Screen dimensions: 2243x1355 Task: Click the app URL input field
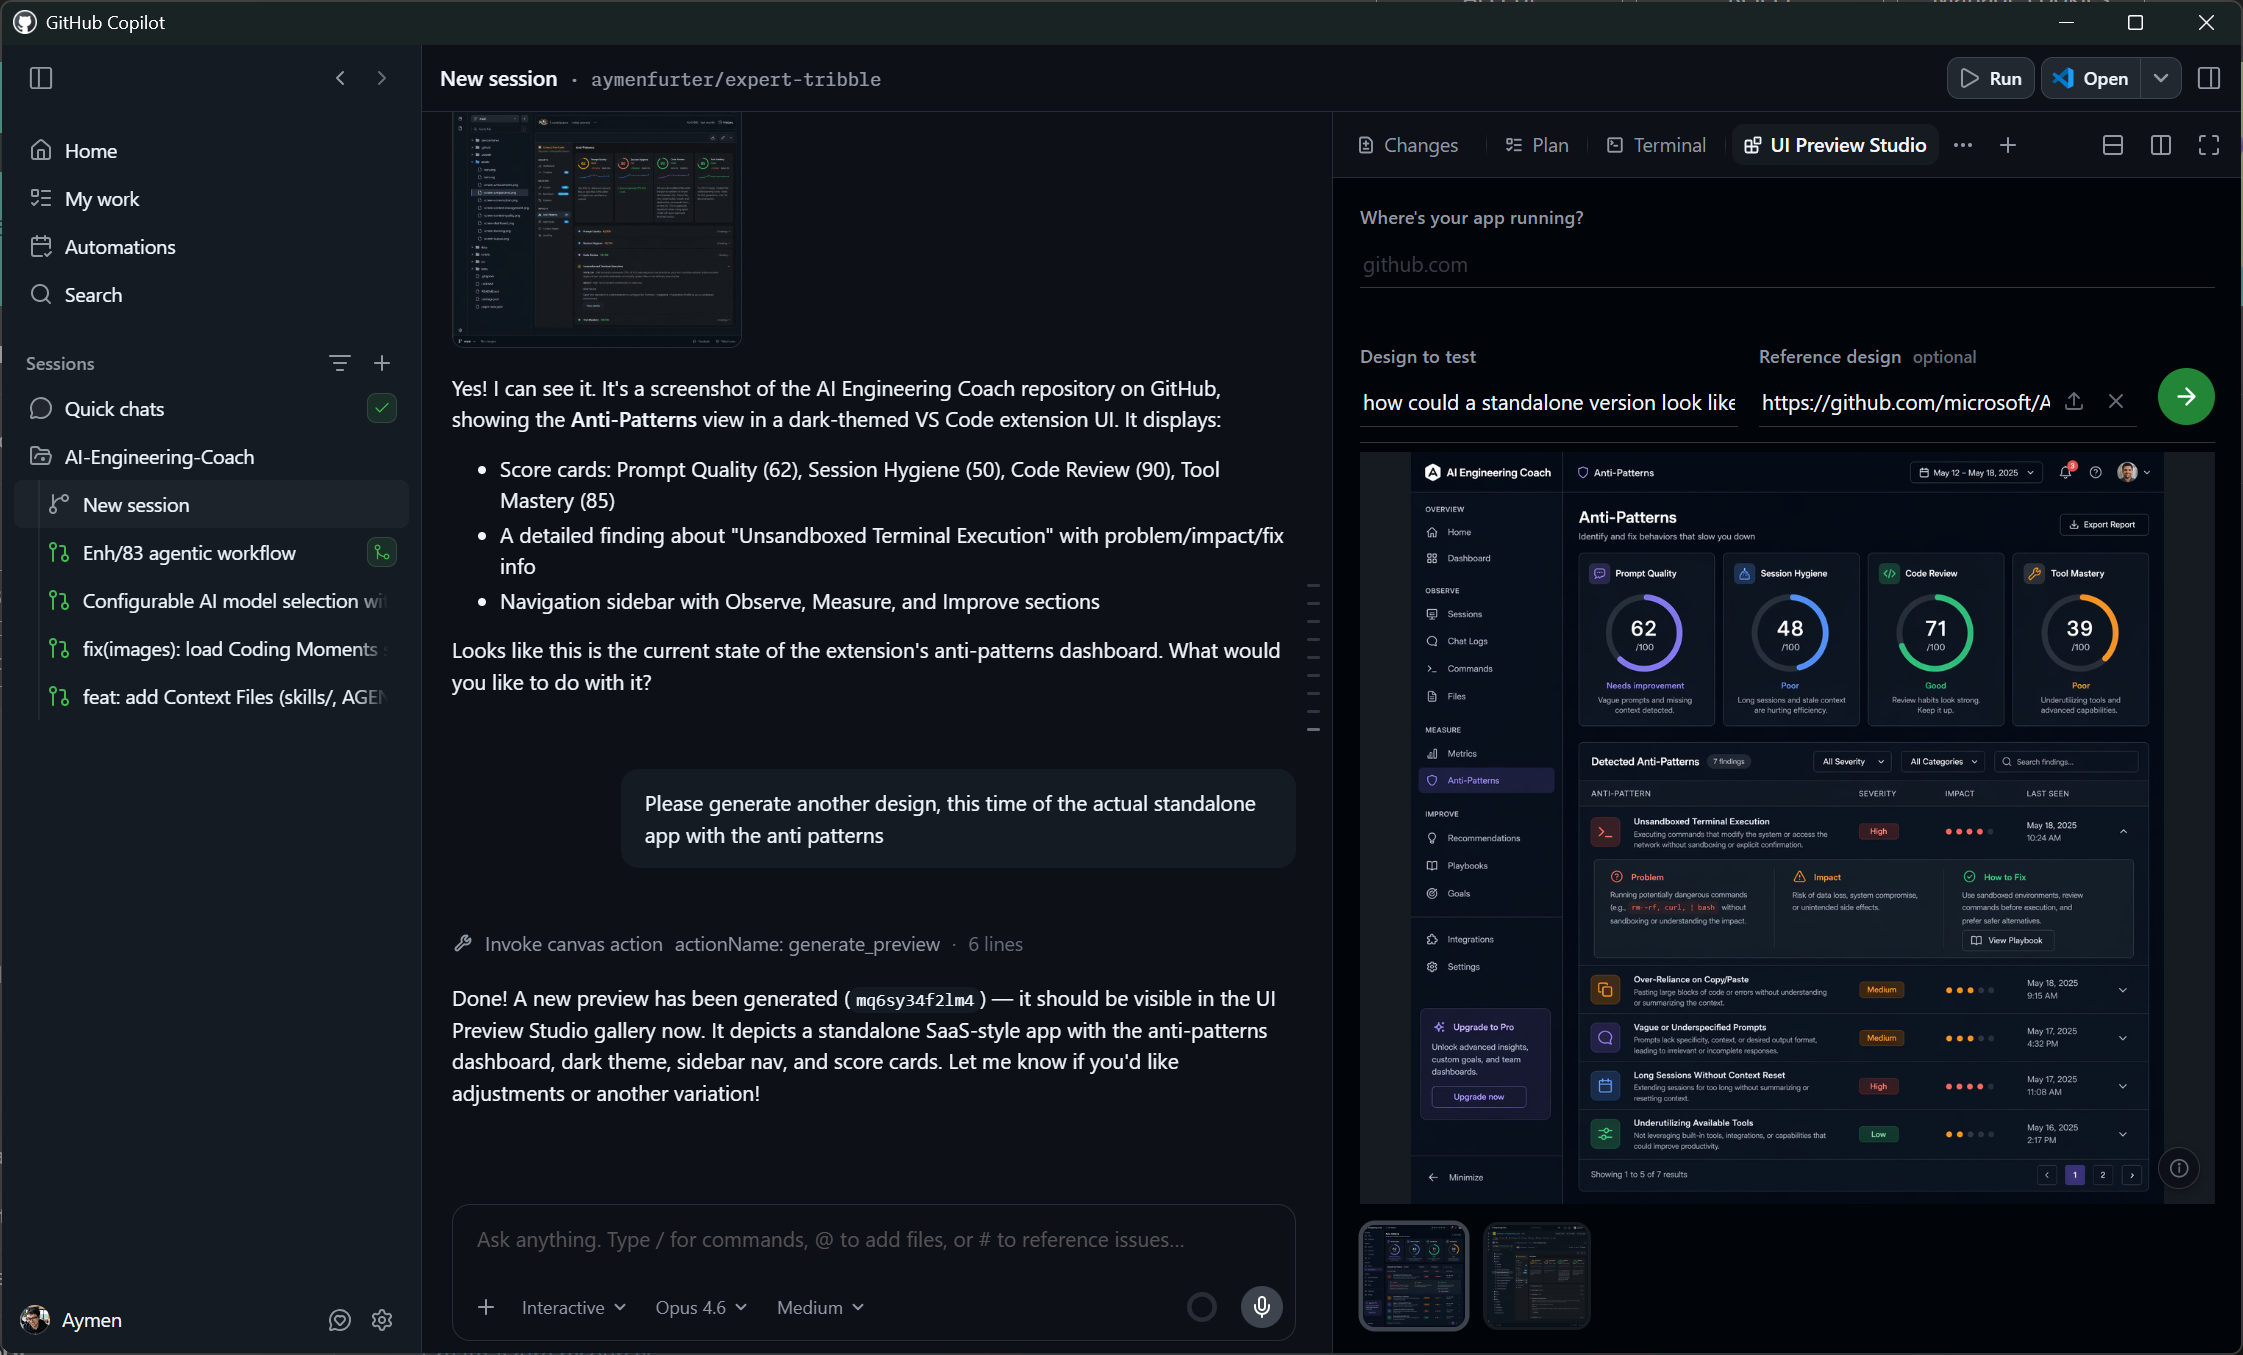pos(1787,265)
